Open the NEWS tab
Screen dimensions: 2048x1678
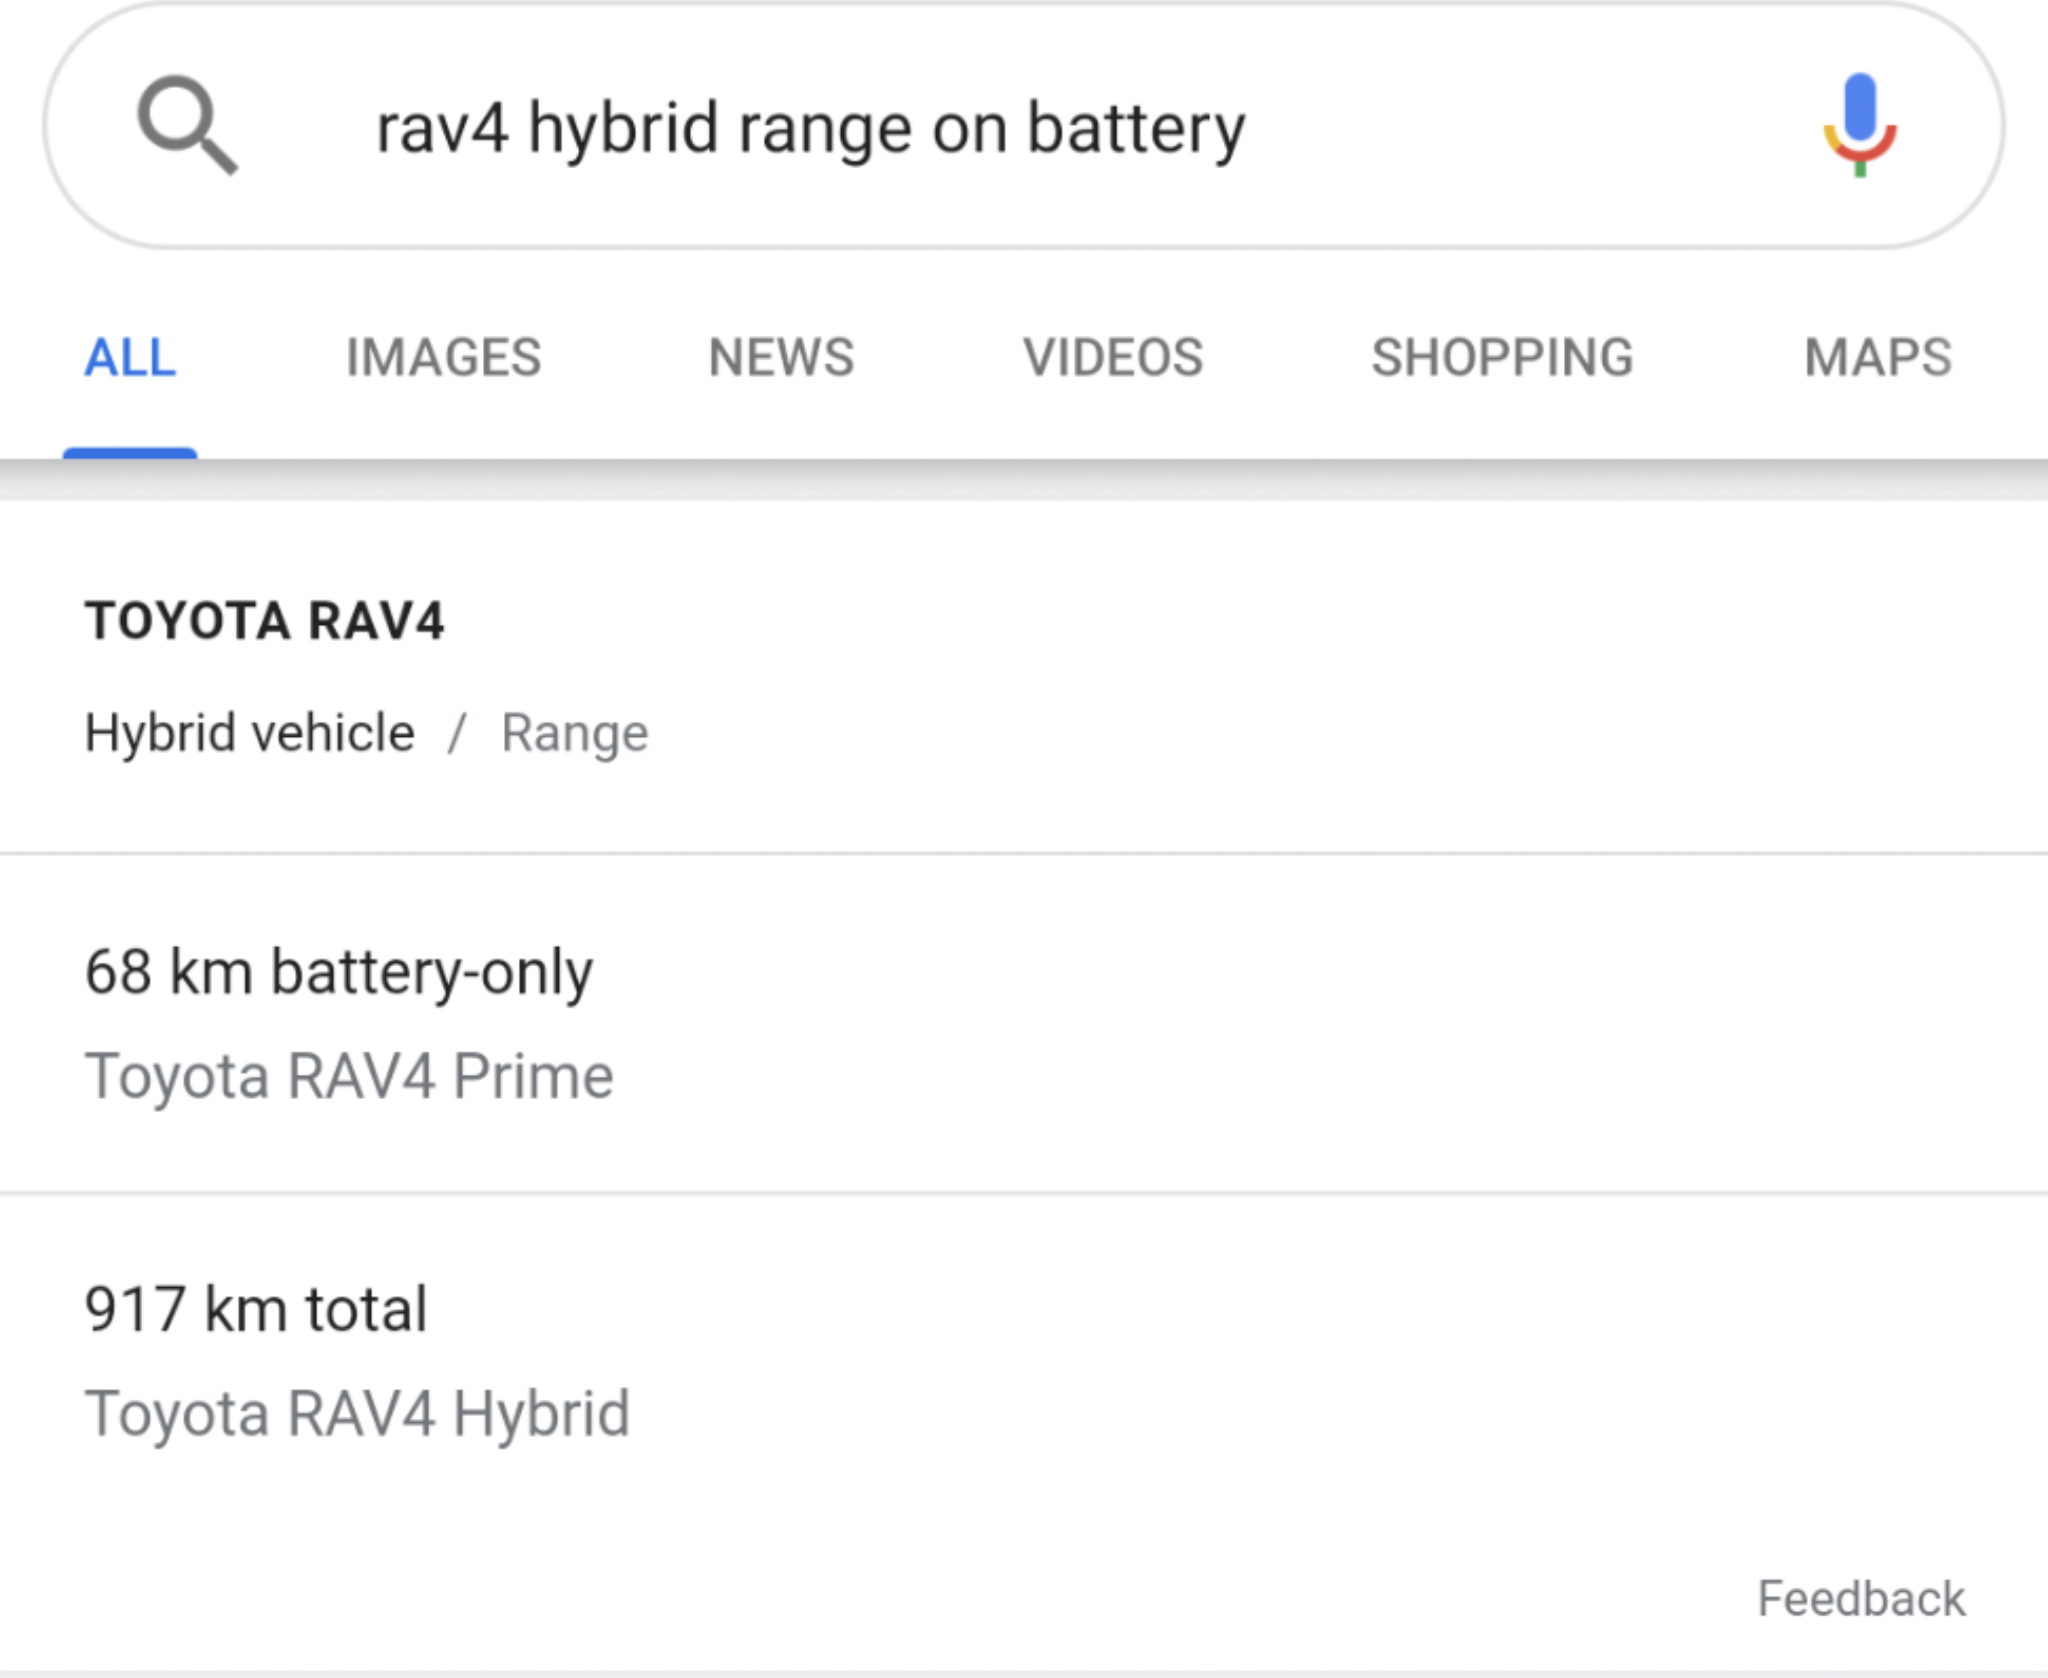781,358
